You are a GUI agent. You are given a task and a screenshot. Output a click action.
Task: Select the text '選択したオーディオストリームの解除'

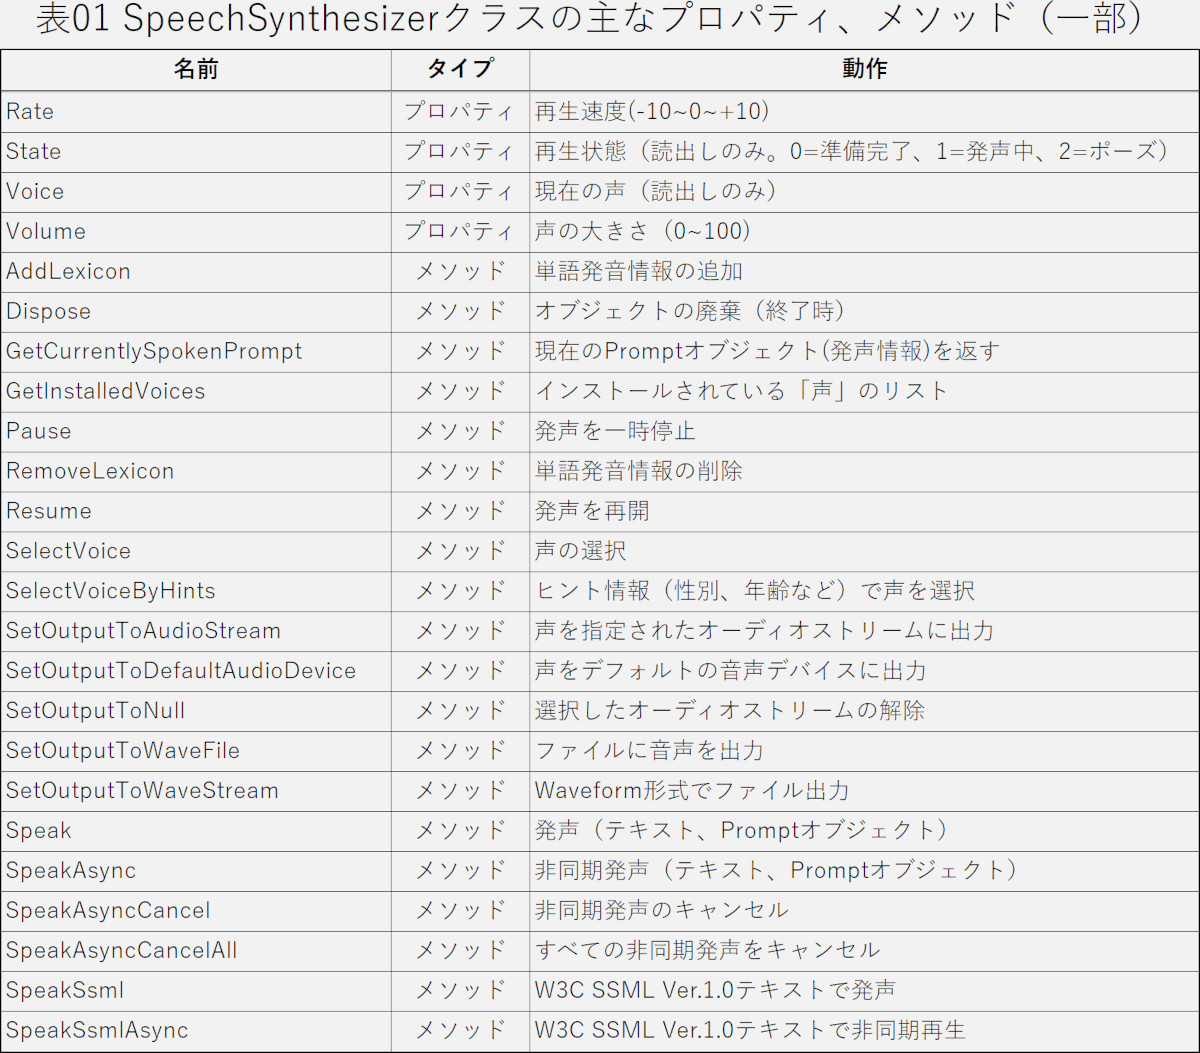point(730,711)
